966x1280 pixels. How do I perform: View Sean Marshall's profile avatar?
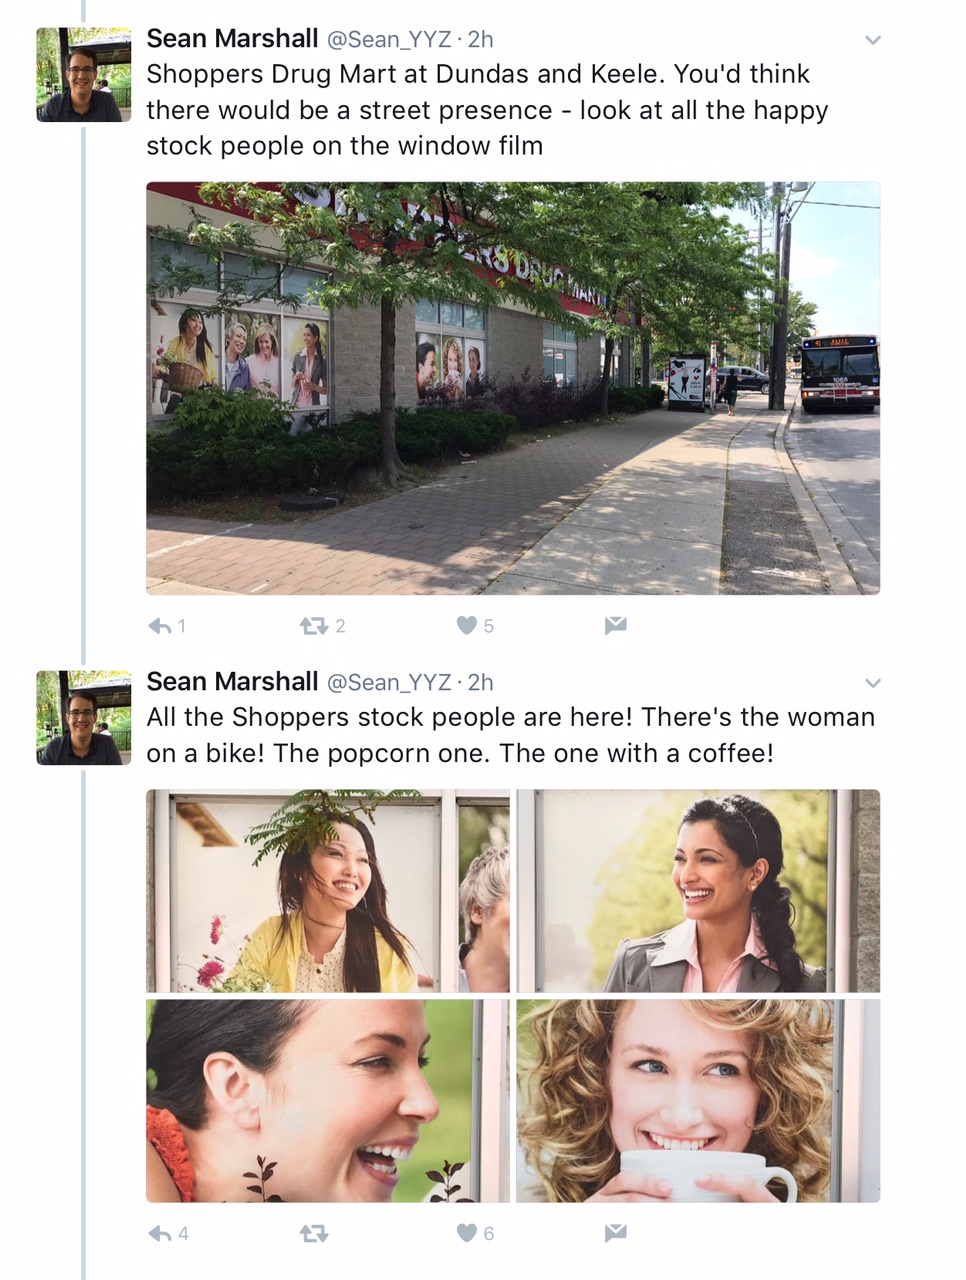coord(83,74)
